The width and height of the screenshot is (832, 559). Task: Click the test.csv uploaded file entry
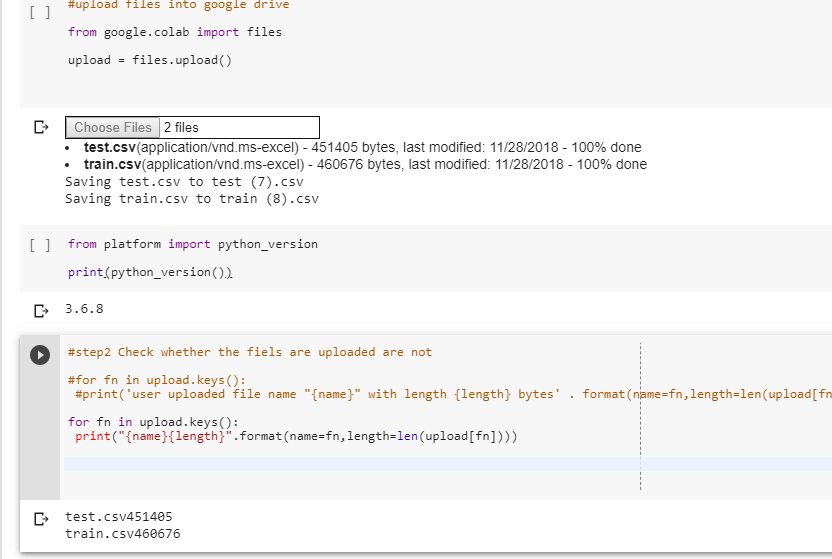pyautogui.click(x=362, y=147)
